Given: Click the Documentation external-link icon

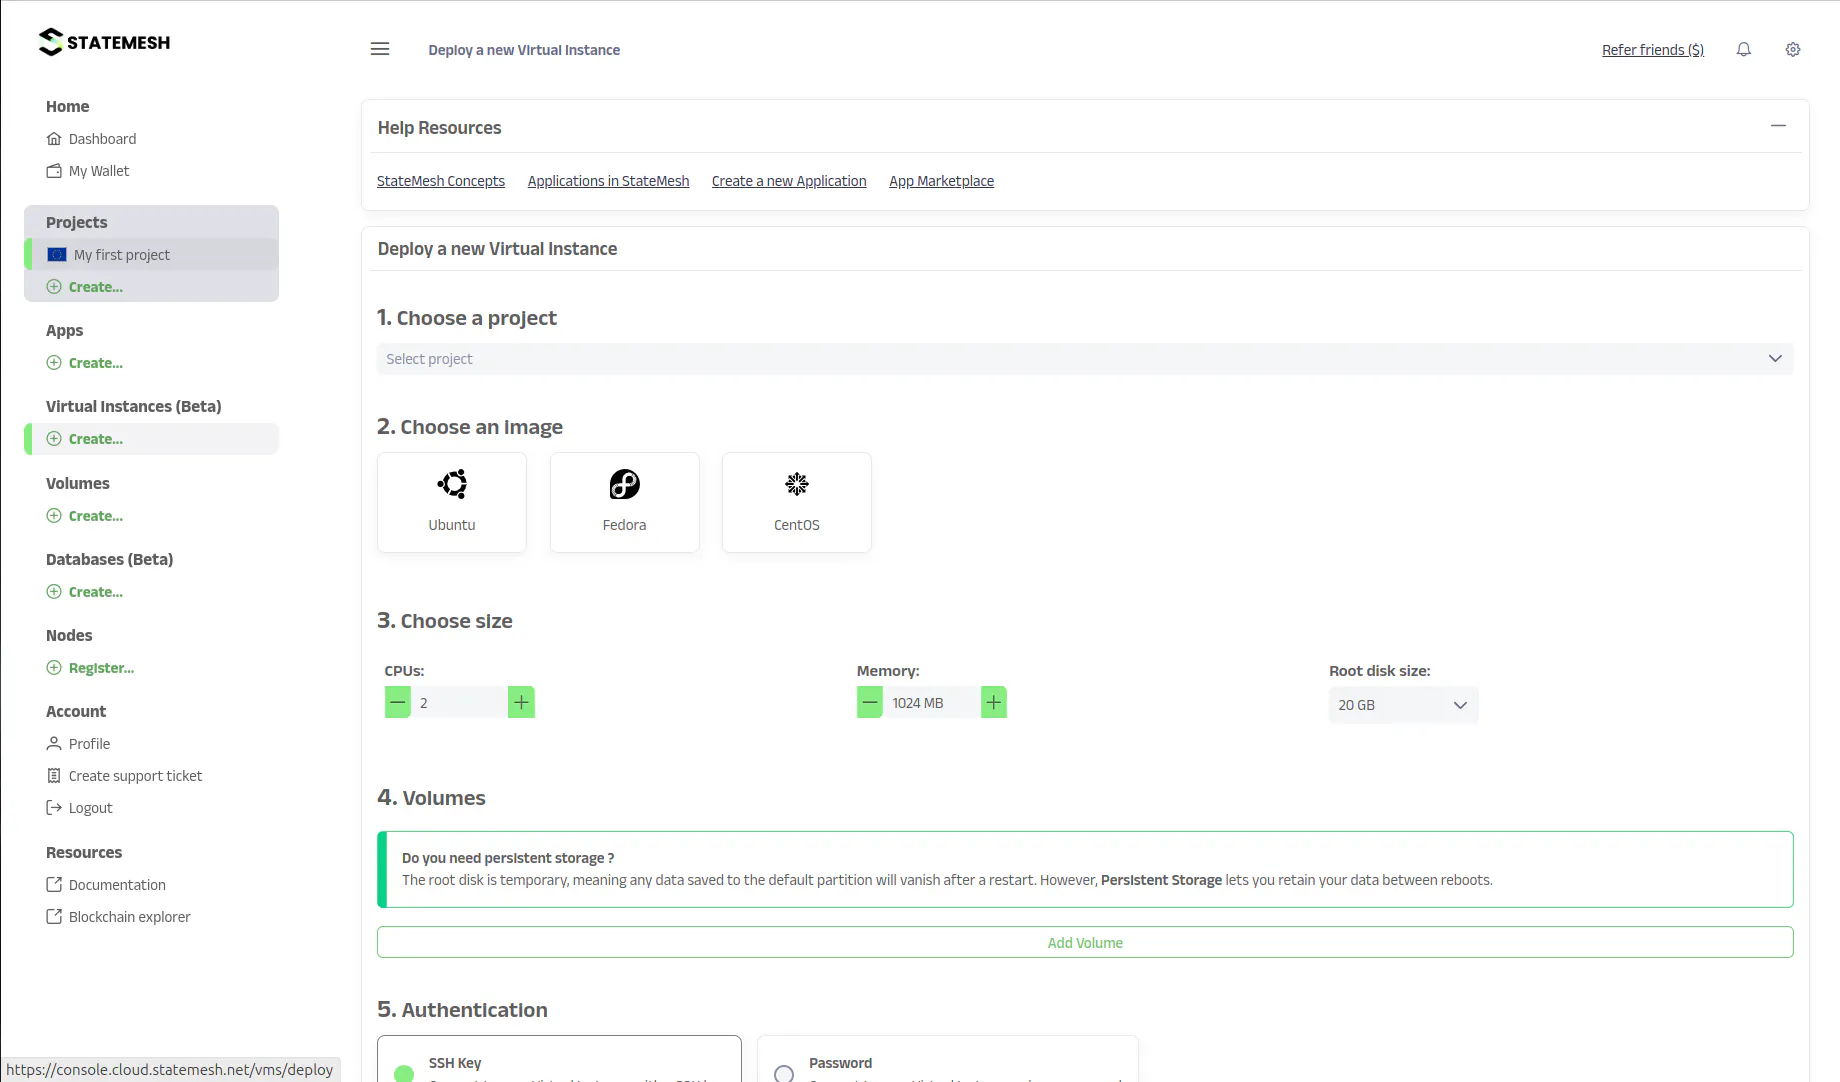Looking at the screenshot, I should 54,885.
